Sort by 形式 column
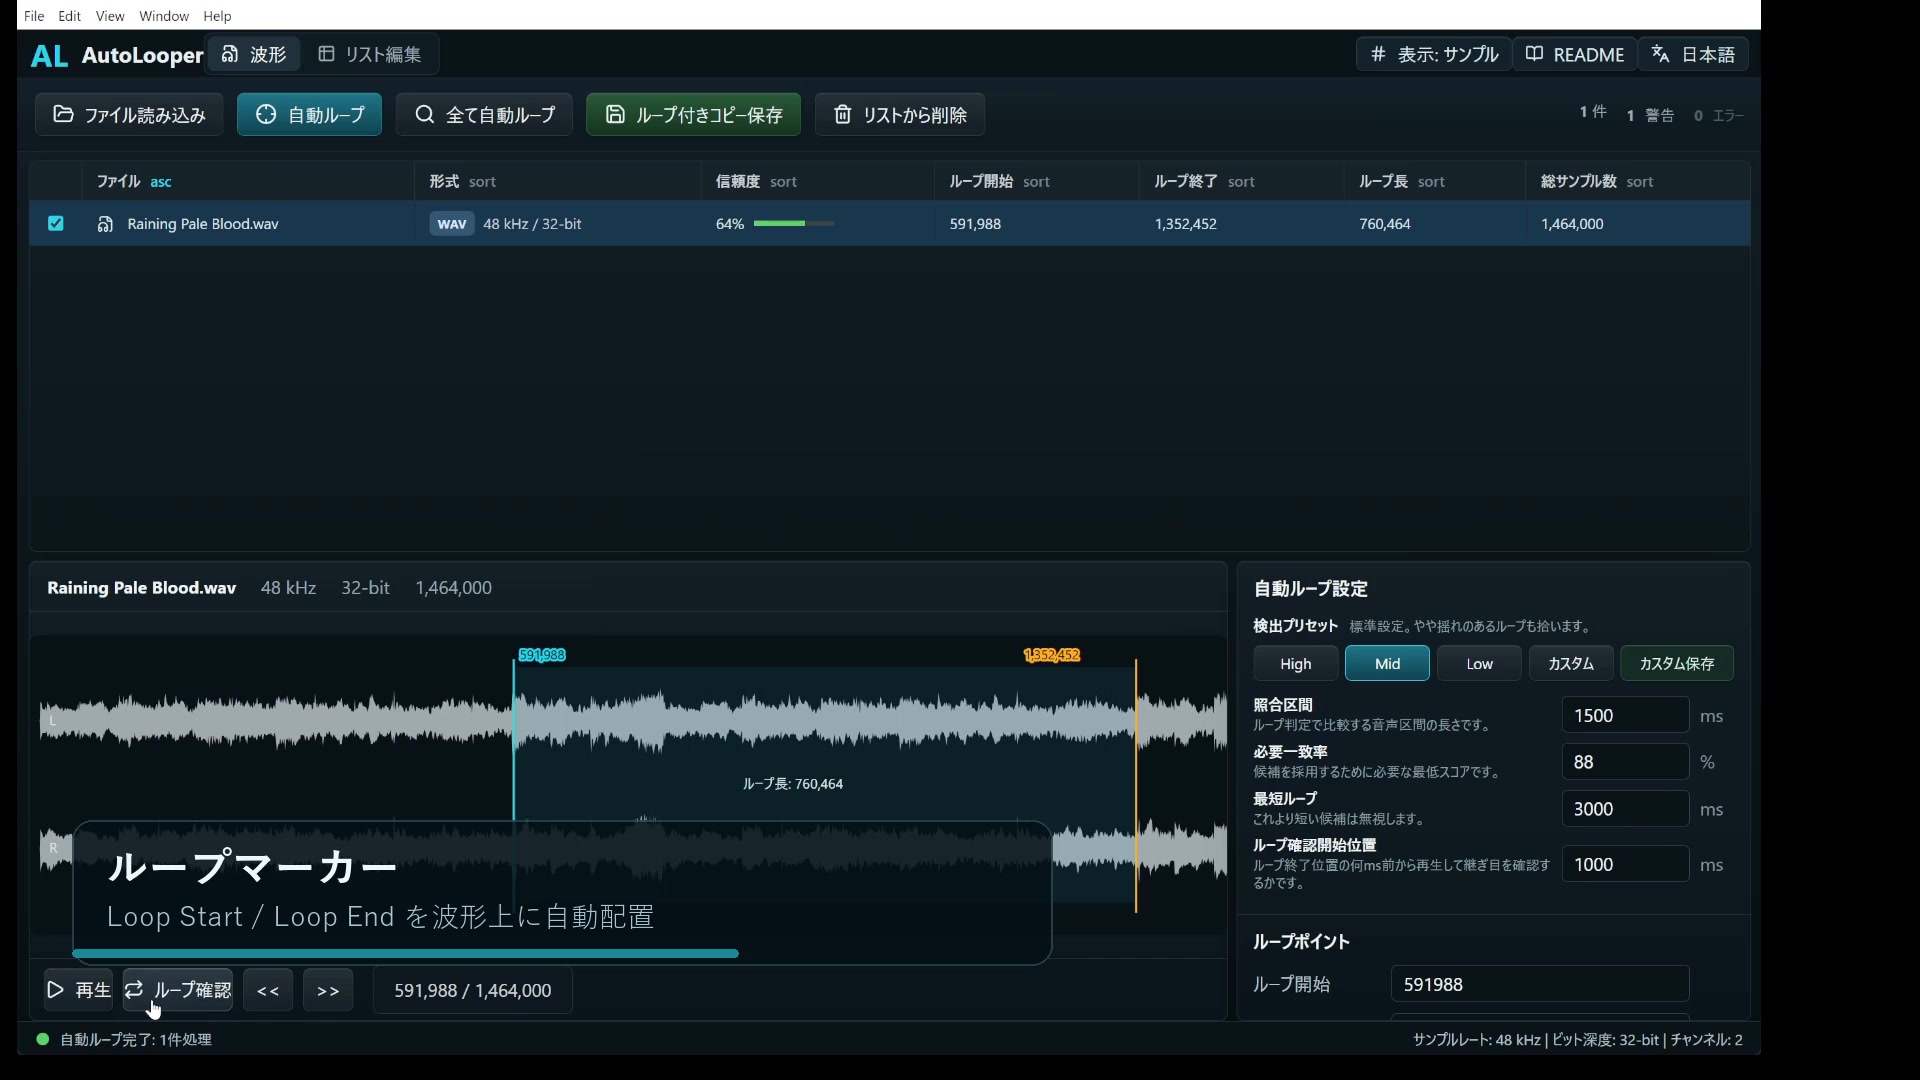The height and width of the screenshot is (1080, 1920). [462, 181]
